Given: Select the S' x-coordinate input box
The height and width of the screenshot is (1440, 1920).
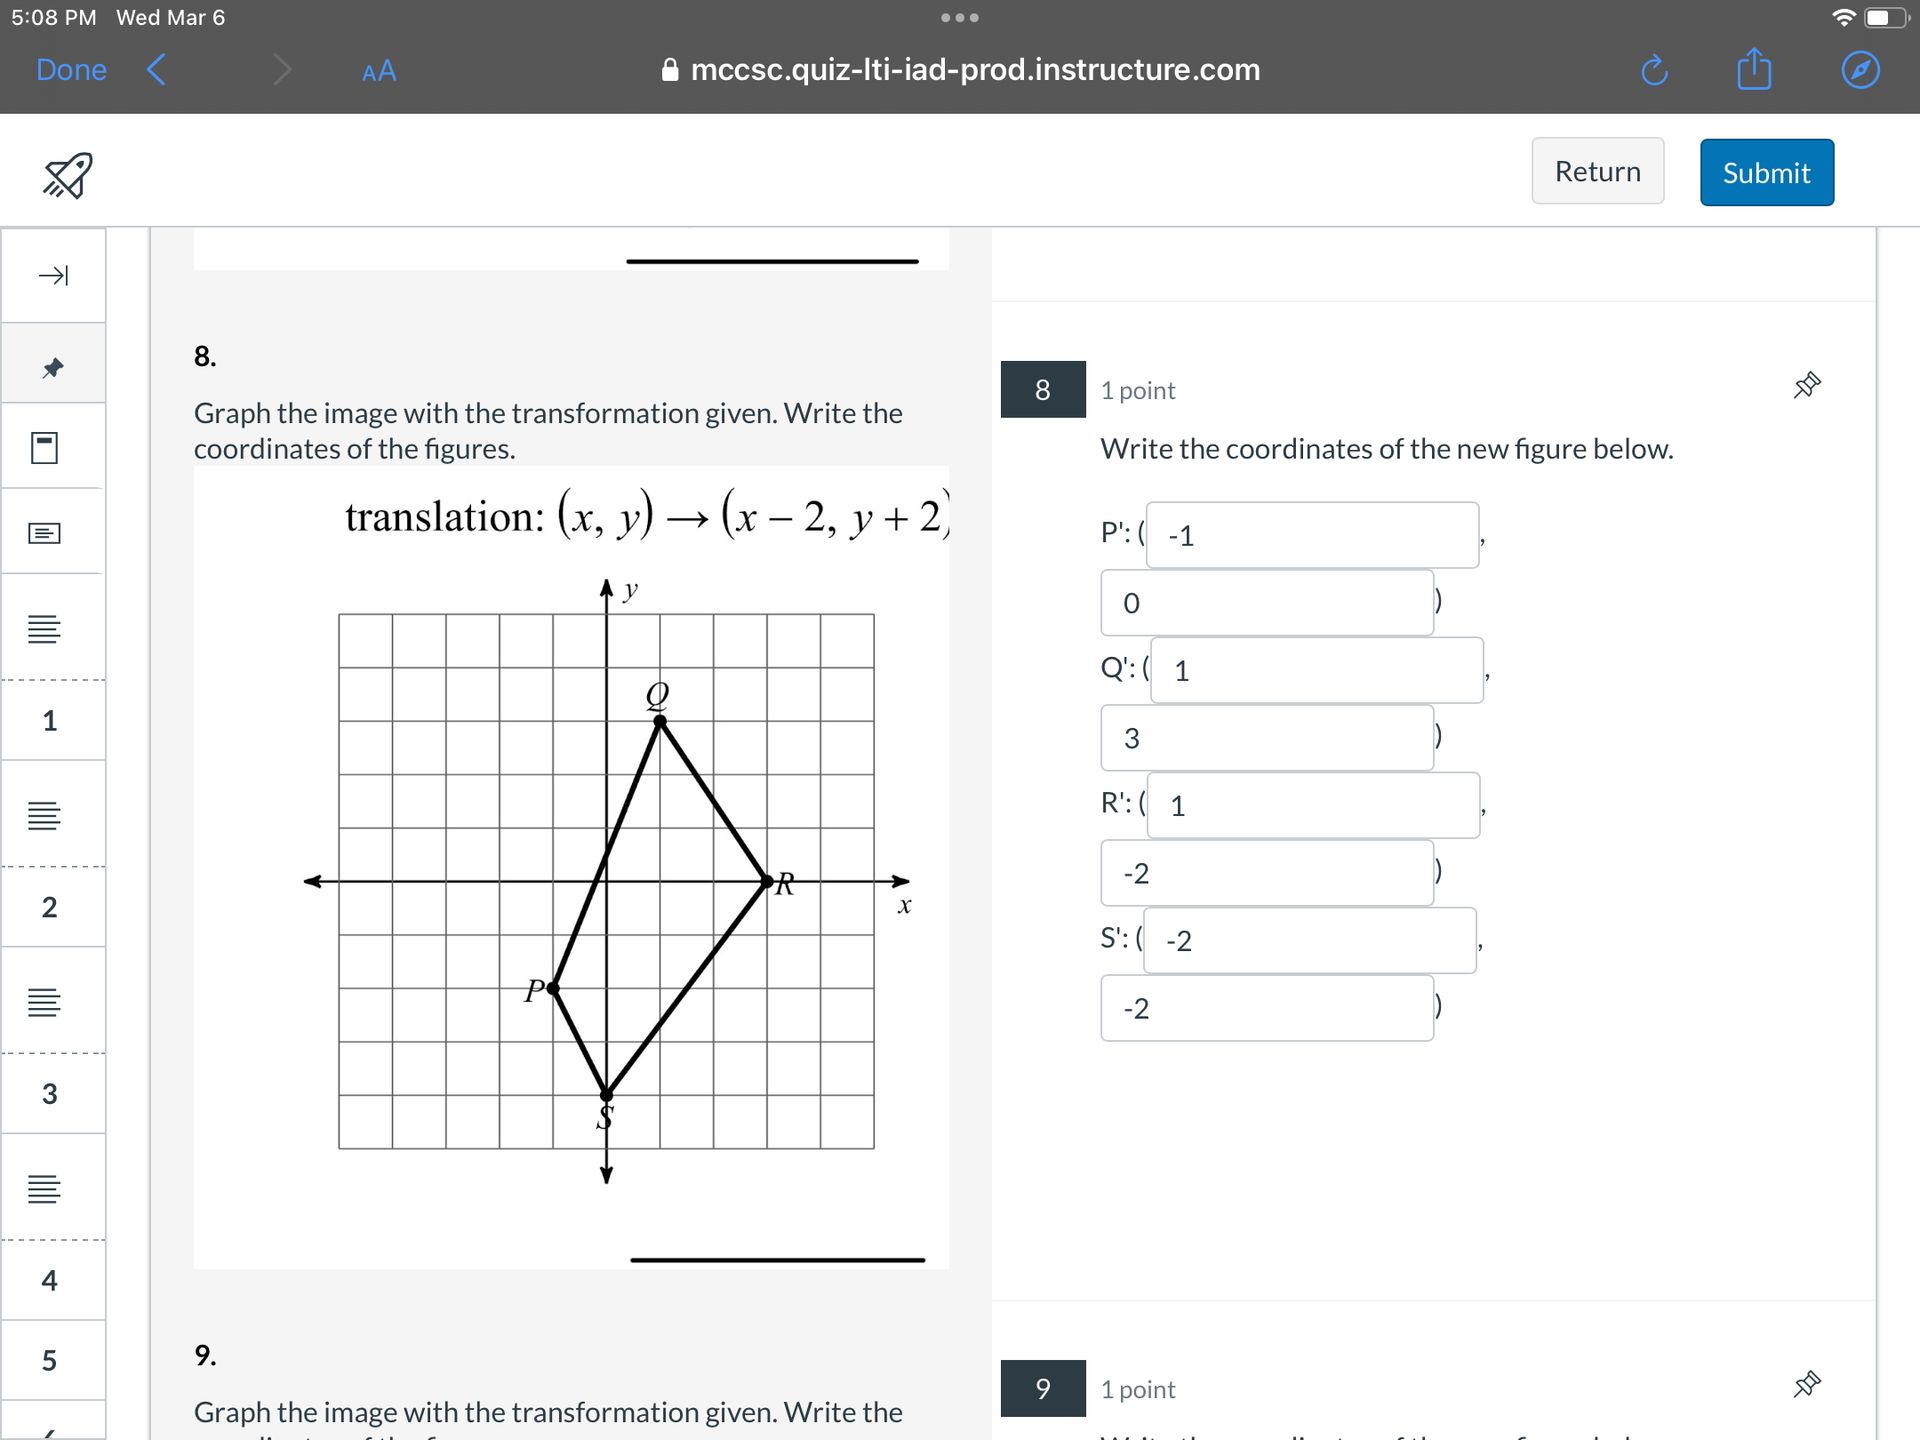Looking at the screenshot, I should point(1310,941).
